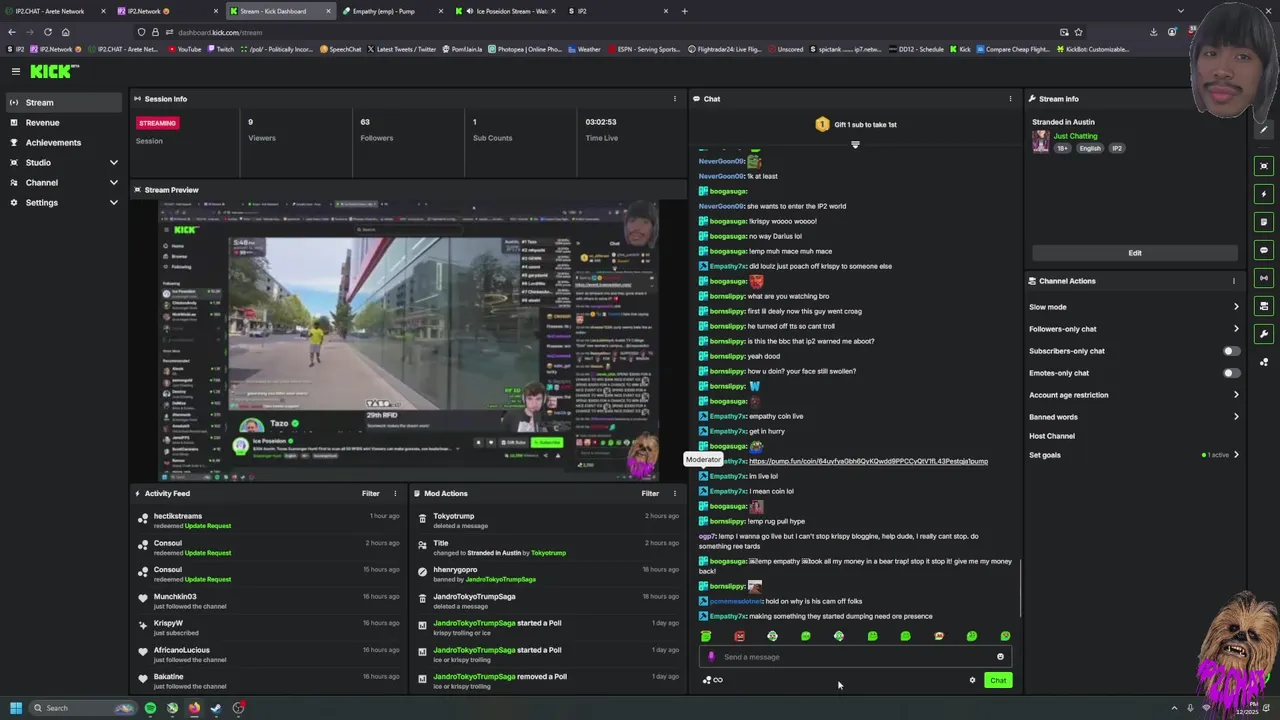Insert the red angry face emote

[x=739, y=636]
